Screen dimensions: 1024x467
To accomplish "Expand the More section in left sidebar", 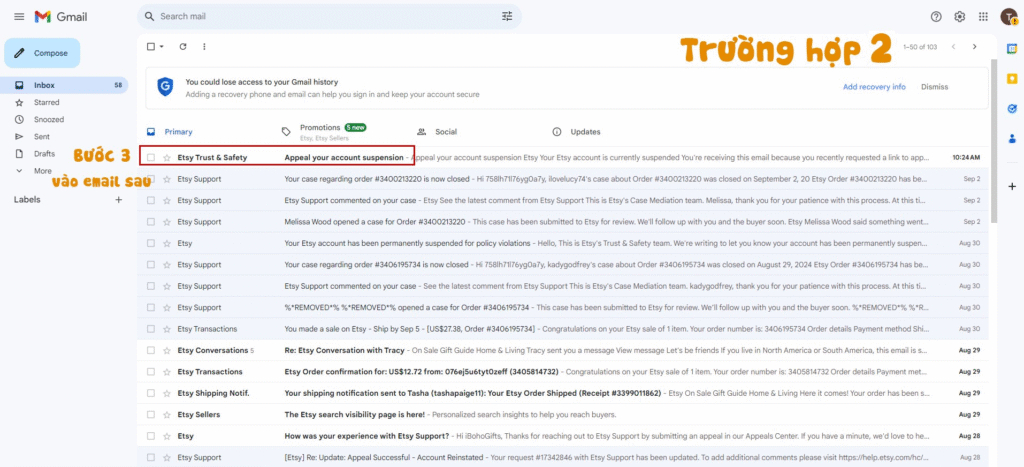I will 42,171.
